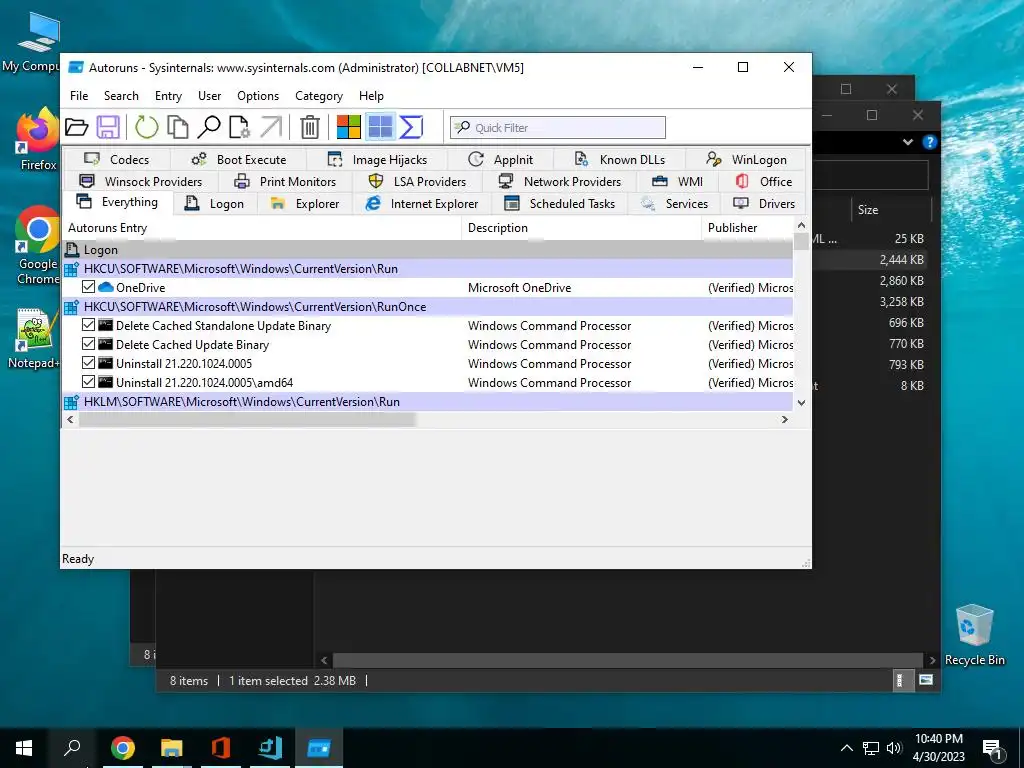Click the Logon group header row
The width and height of the screenshot is (1024, 768).
coord(428,249)
